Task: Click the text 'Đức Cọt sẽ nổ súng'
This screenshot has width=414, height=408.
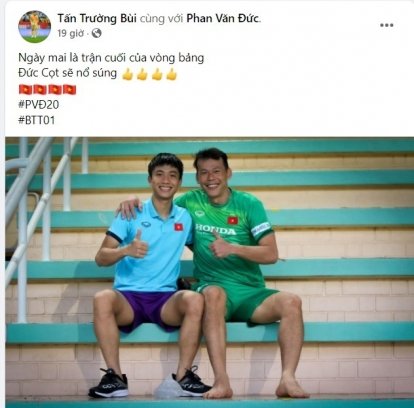Action: (67, 73)
